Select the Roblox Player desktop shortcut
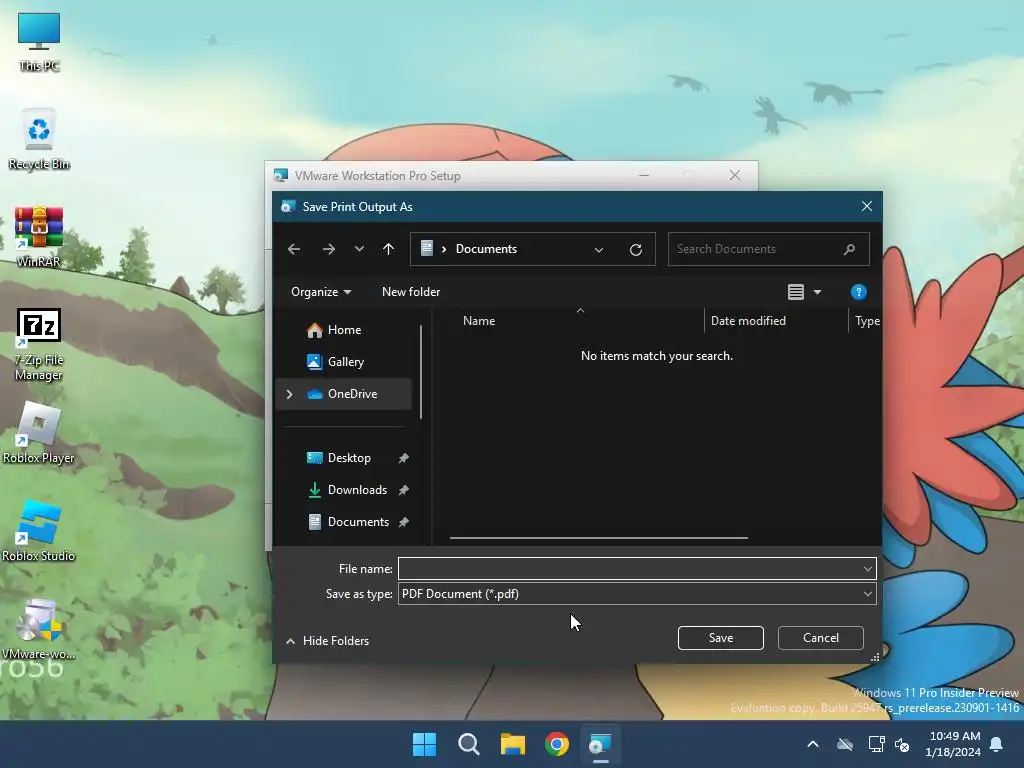Image resolution: width=1024 pixels, height=768 pixels. tap(39, 433)
